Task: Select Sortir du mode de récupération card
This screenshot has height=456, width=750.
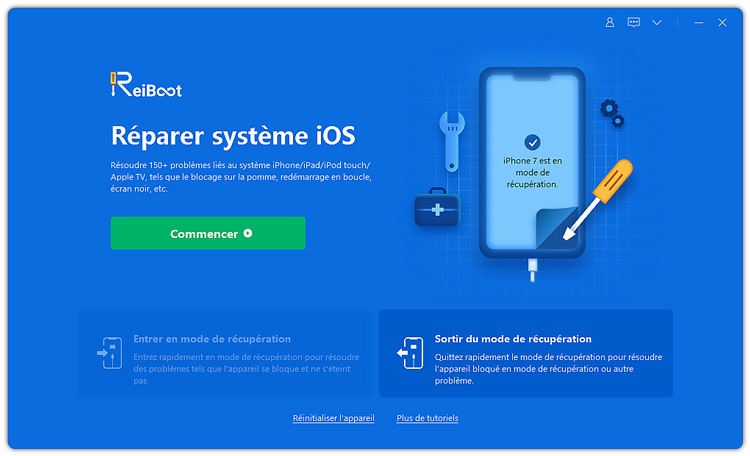Action: click(526, 353)
